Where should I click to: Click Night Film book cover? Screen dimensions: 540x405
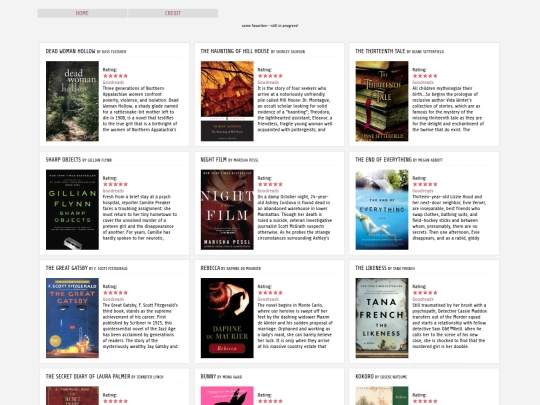click(227, 210)
